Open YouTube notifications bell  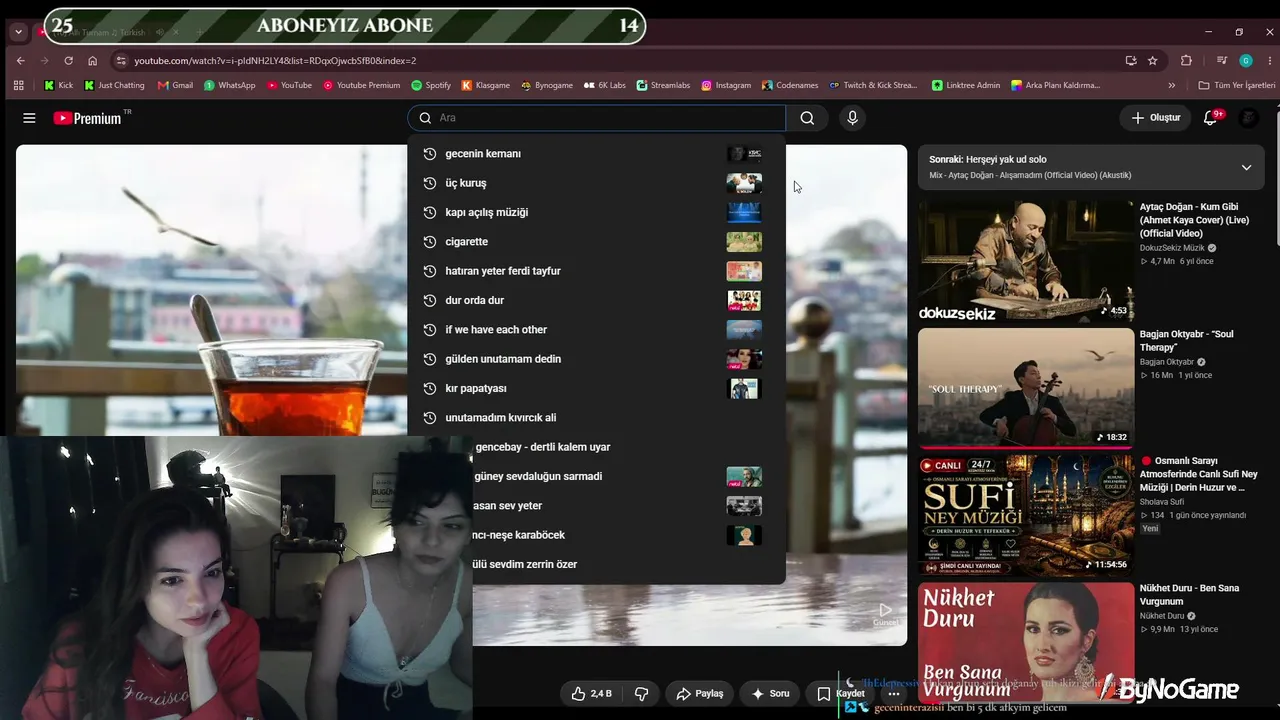1210,118
